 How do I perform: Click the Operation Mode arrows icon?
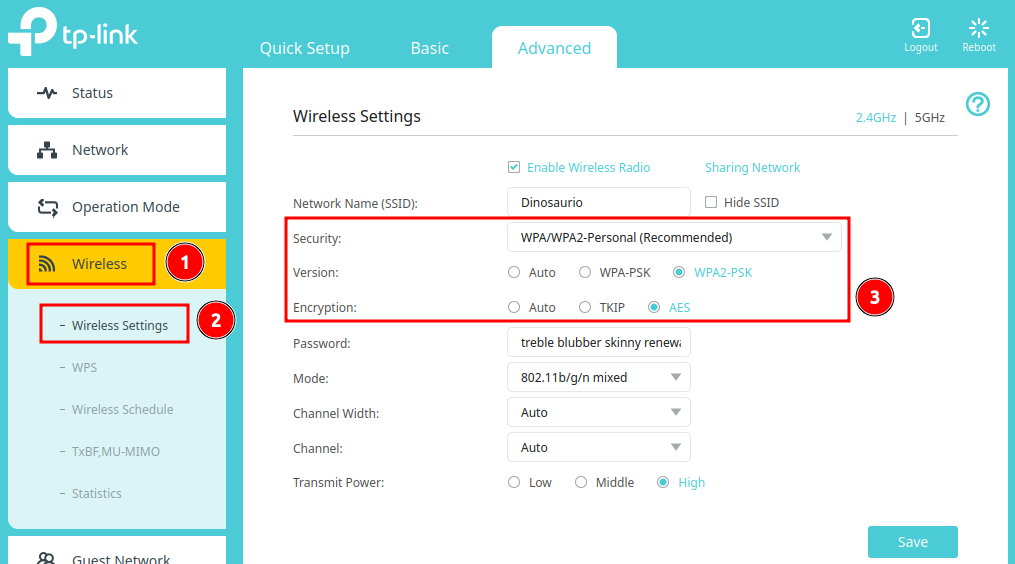(x=47, y=207)
